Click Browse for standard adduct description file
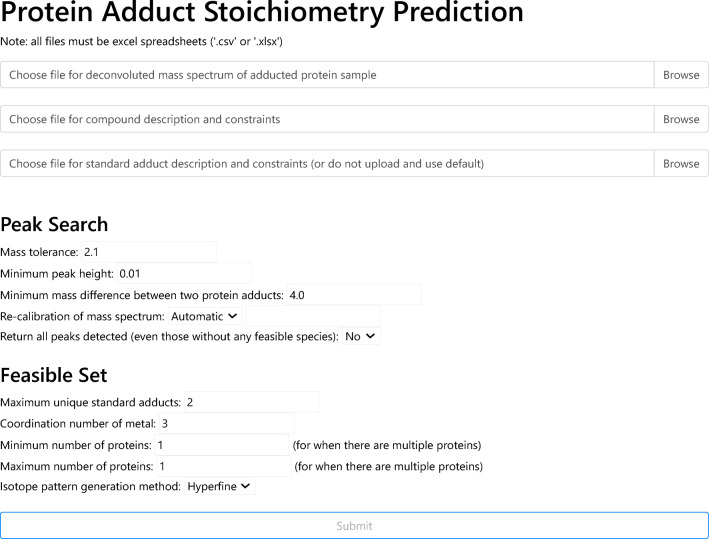 tap(681, 163)
